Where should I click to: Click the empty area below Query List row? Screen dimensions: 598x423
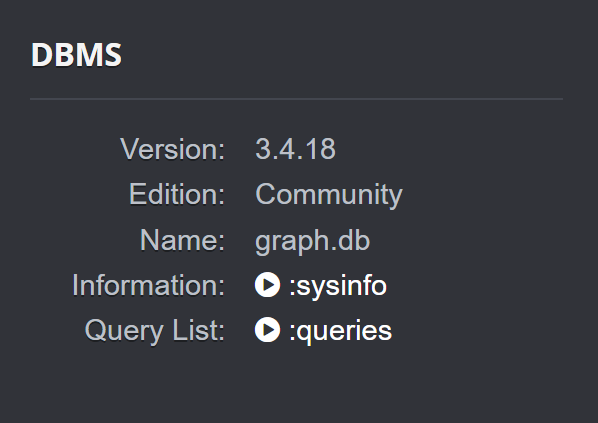(296, 381)
